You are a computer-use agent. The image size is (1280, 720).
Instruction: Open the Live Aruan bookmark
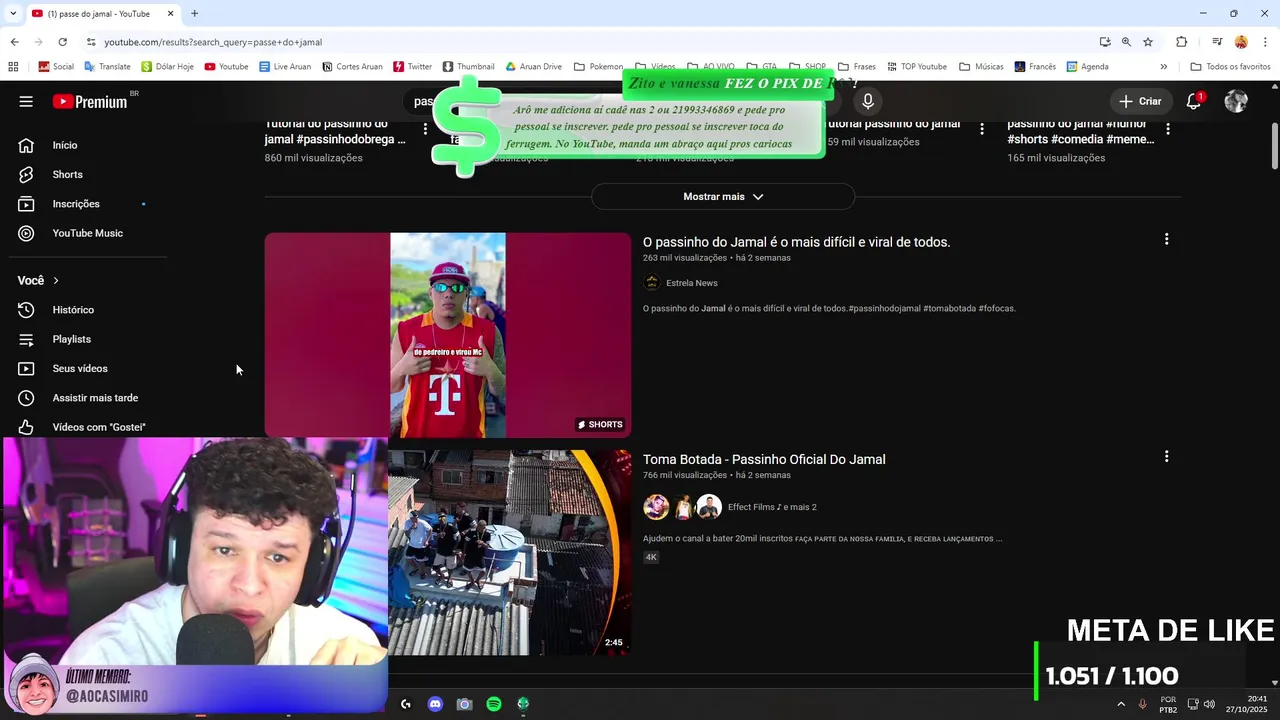pyautogui.click(x=285, y=67)
